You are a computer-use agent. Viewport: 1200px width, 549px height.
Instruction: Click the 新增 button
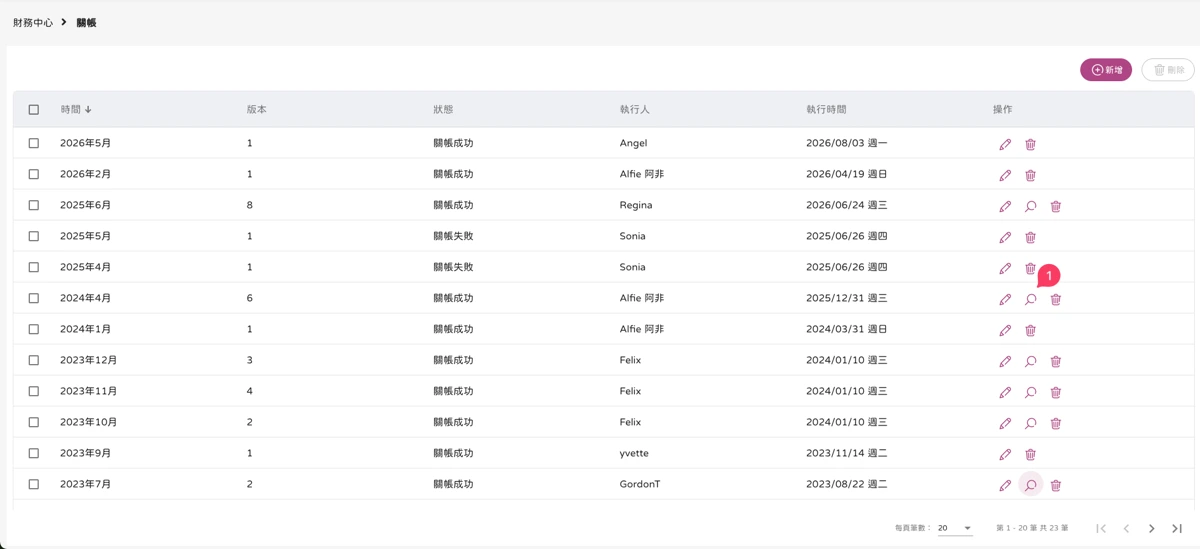(1106, 70)
